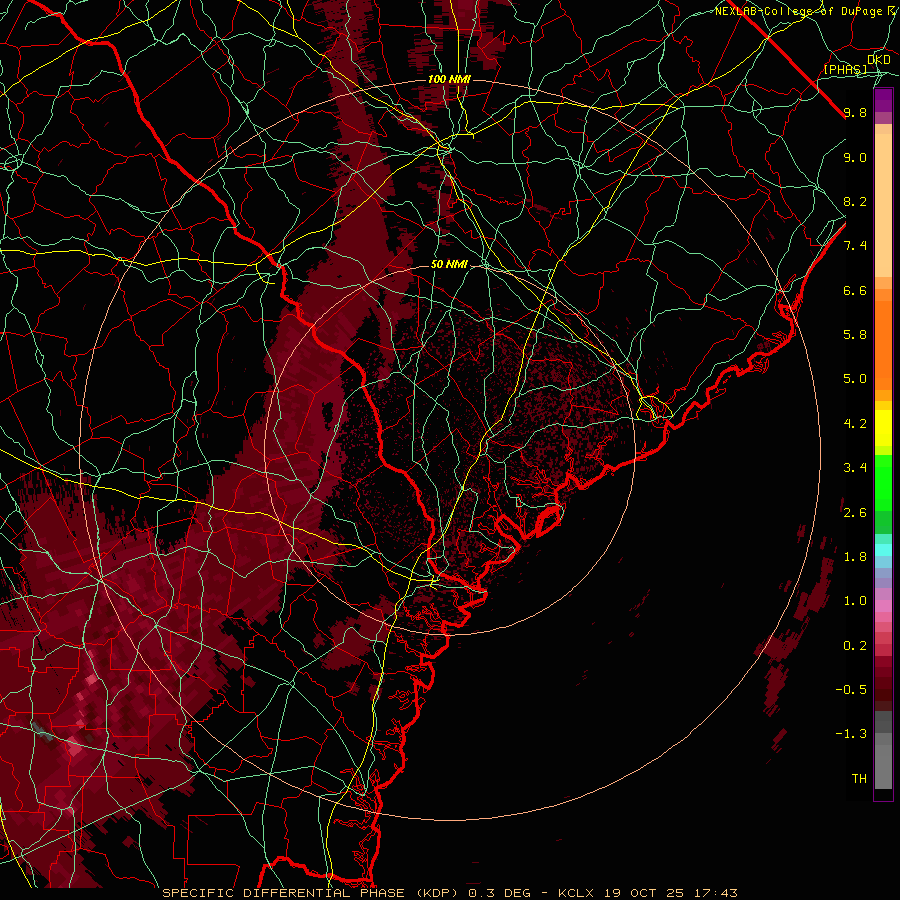Pick the yellow band in the color legend
This screenshot has width=900, height=900.
coord(883,428)
